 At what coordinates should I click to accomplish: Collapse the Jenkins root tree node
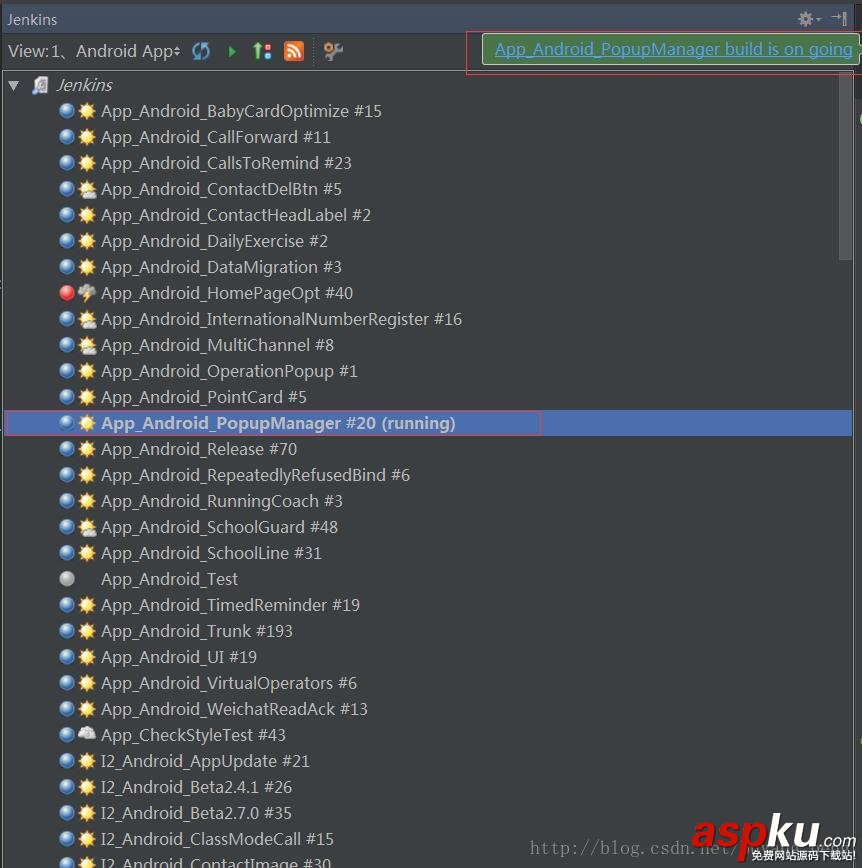pos(14,85)
